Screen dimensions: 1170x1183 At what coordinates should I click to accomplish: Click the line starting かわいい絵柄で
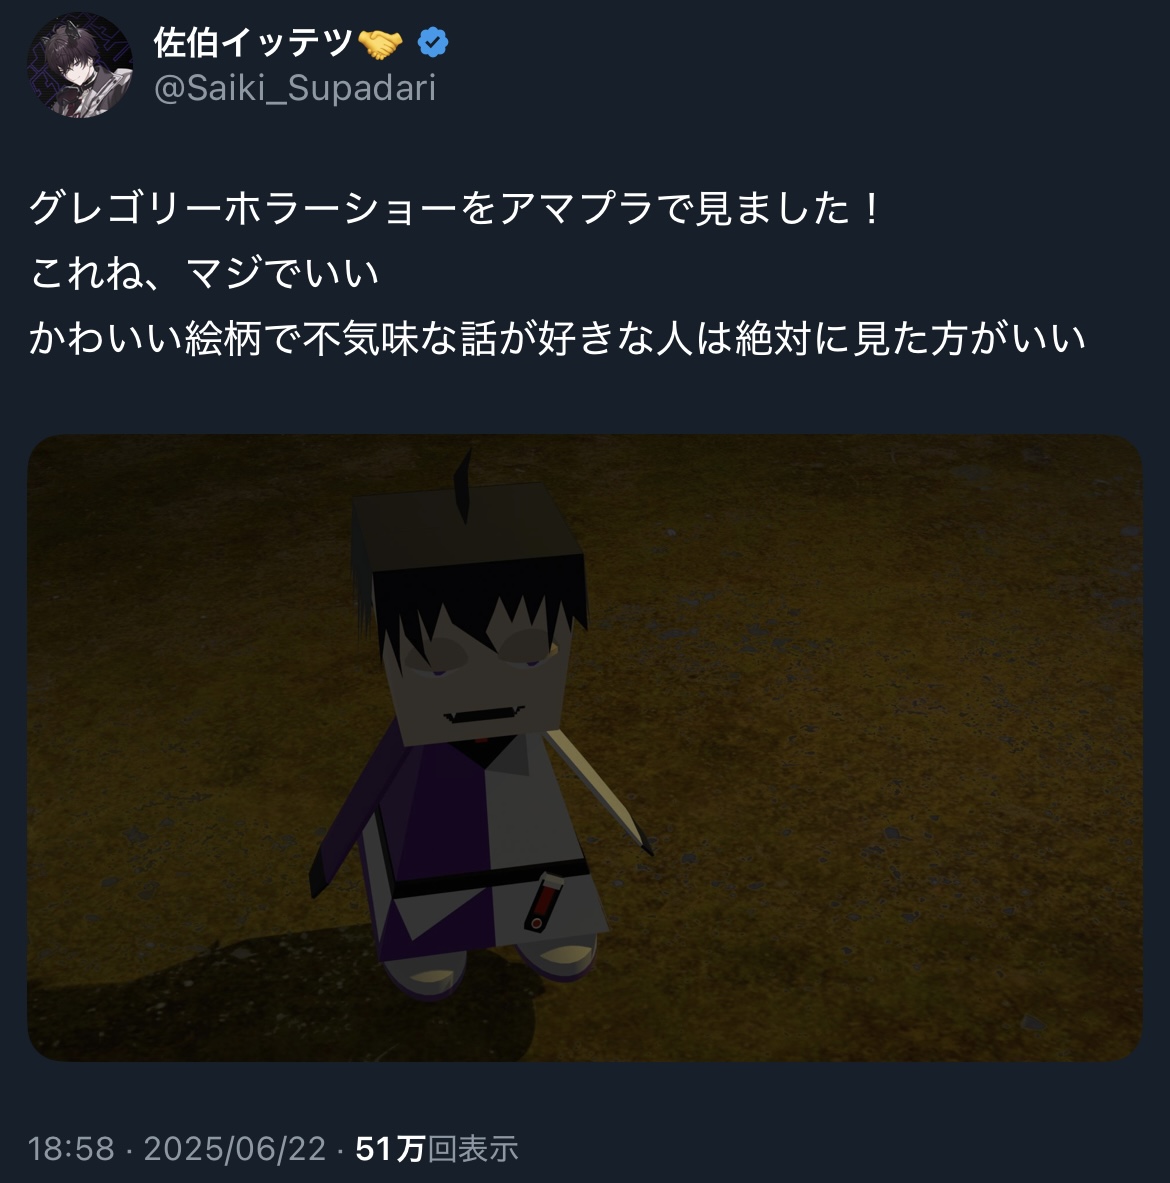pos(557,338)
